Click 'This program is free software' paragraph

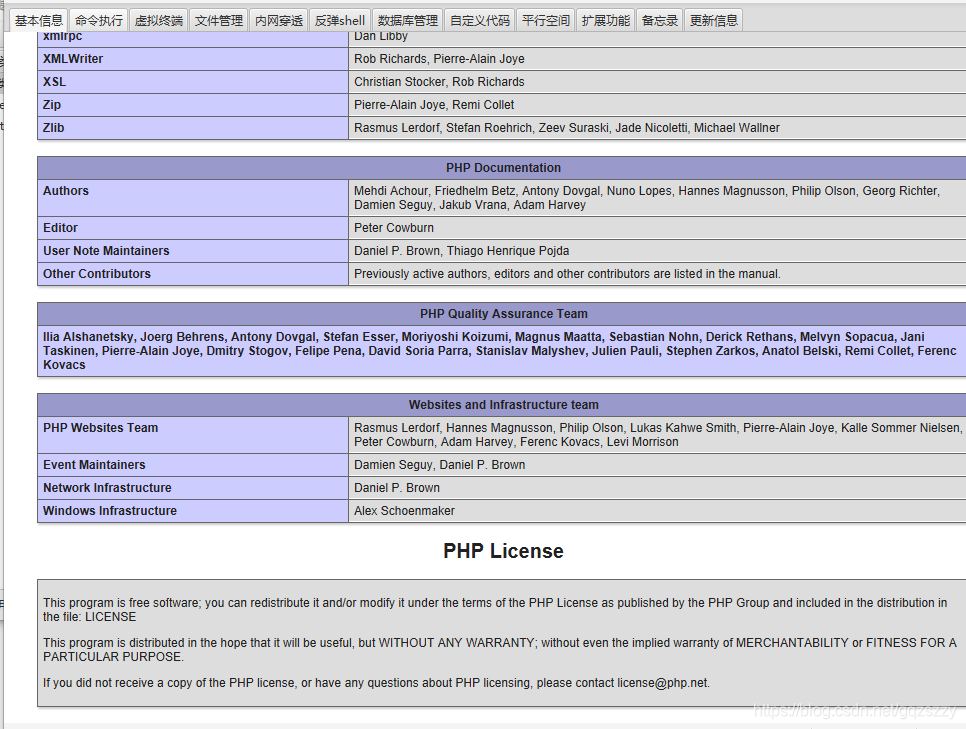[x=495, y=610]
